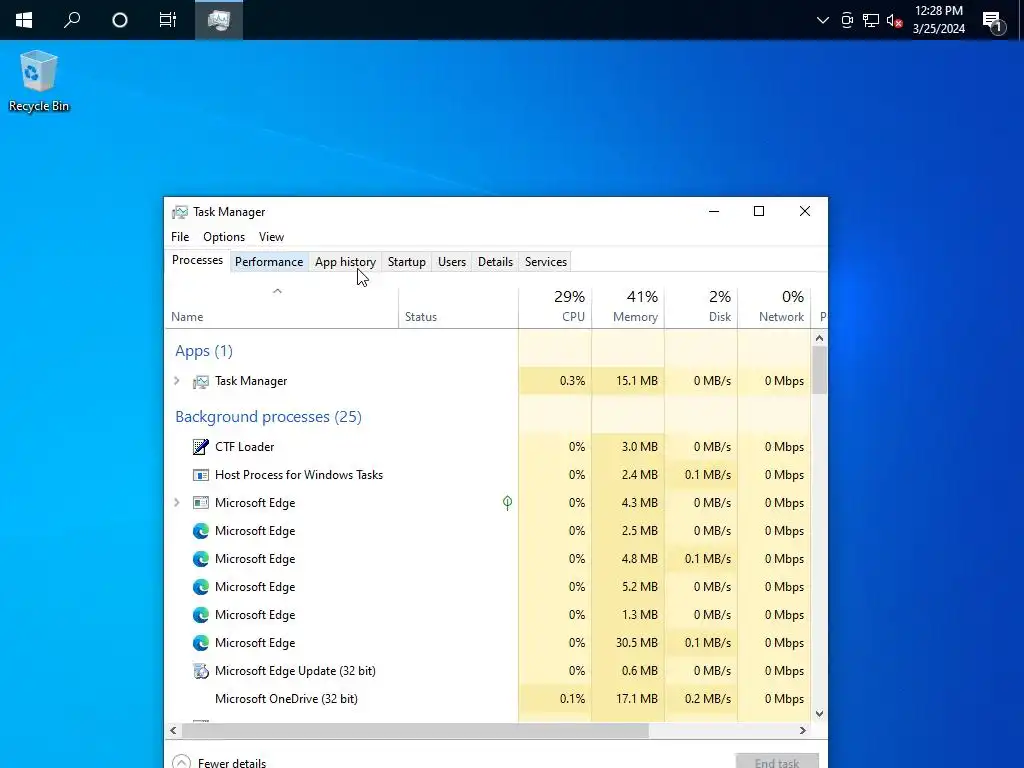The width and height of the screenshot is (1024, 768).
Task: Open taskbar clock showing 12:28 PM
Action: (x=938, y=20)
